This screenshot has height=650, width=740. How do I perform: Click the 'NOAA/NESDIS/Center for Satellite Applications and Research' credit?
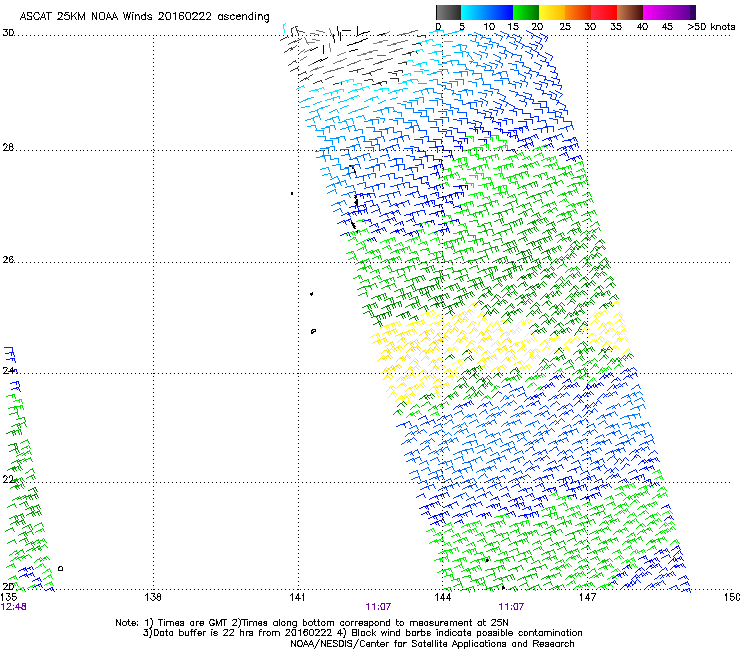(x=432, y=644)
